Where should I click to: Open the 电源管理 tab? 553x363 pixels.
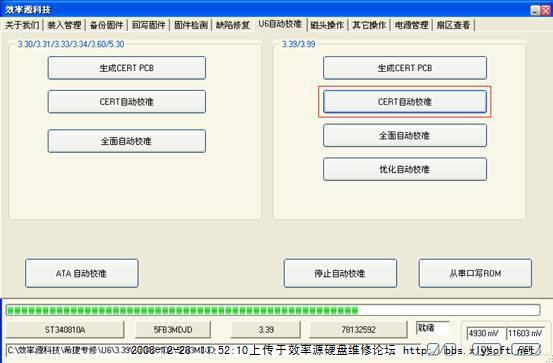(x=411, y=25)
